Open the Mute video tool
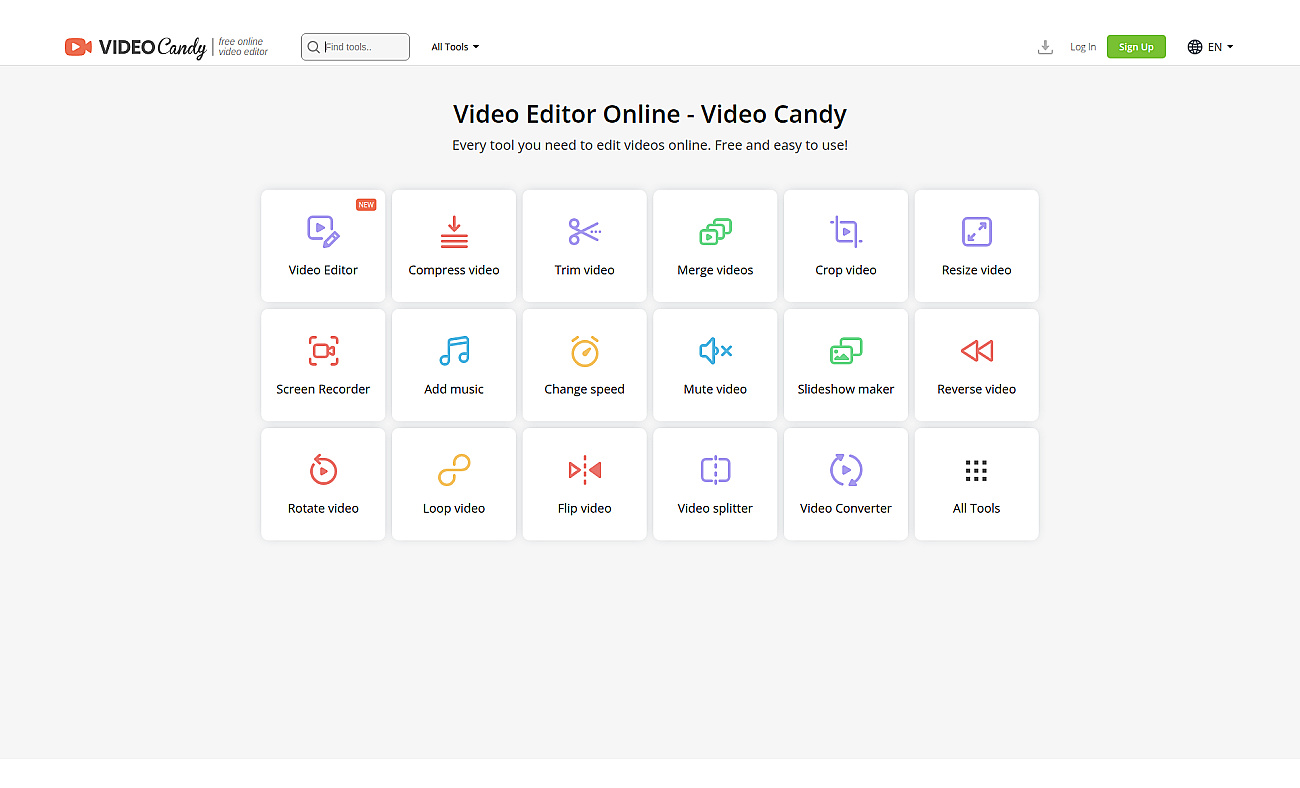 (x=715, y=365)
